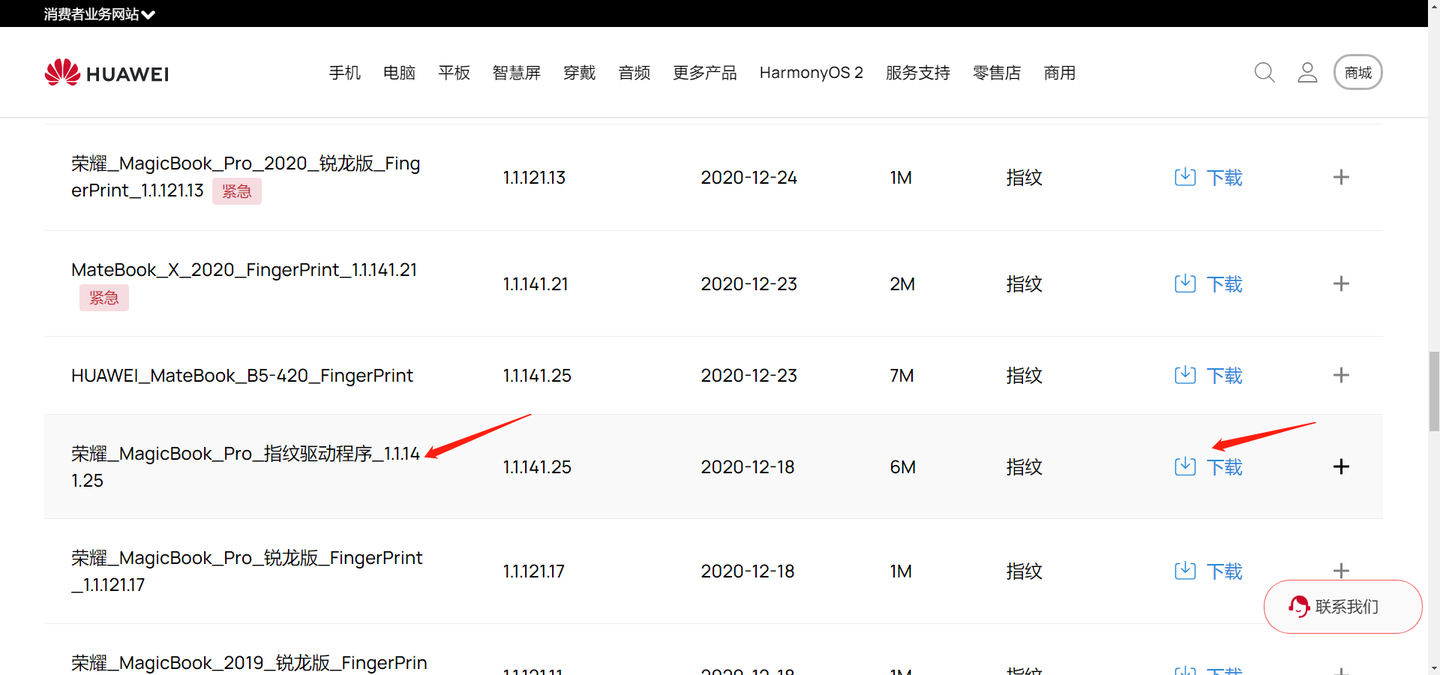This screenshot has width=1440, height=675.
Task: Click the headset icon in 联系我们
Action: [1299, 606]
